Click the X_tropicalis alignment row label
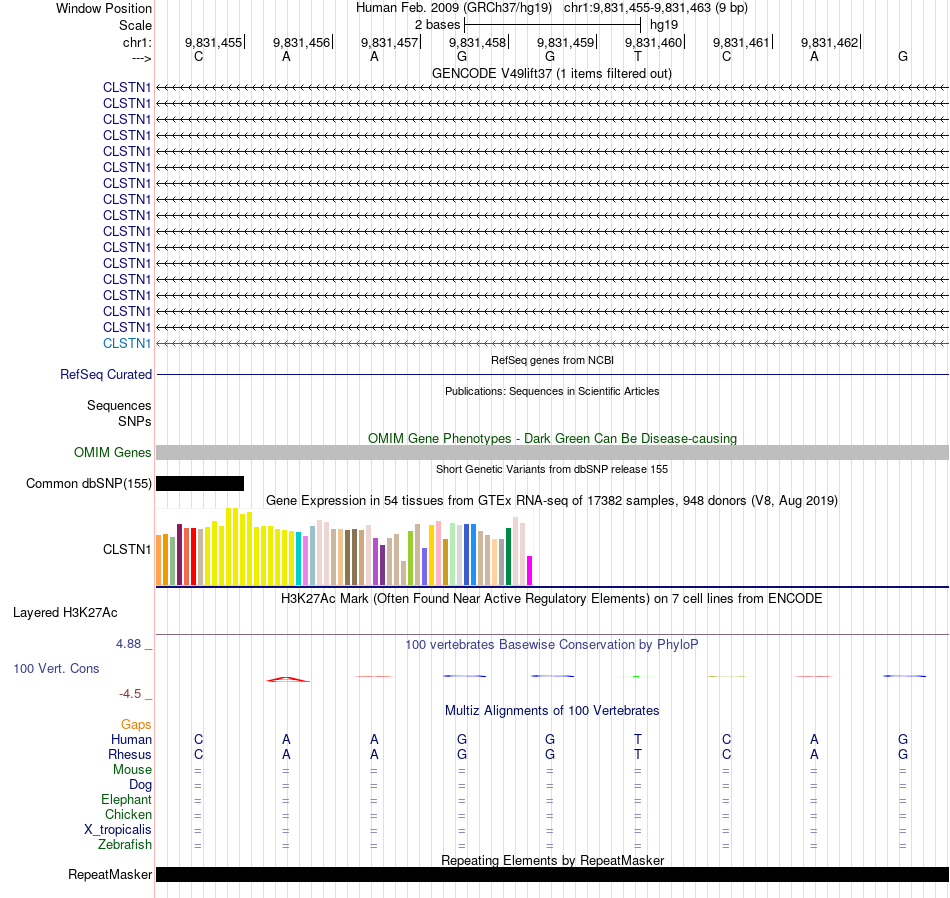 pos(118,830)
